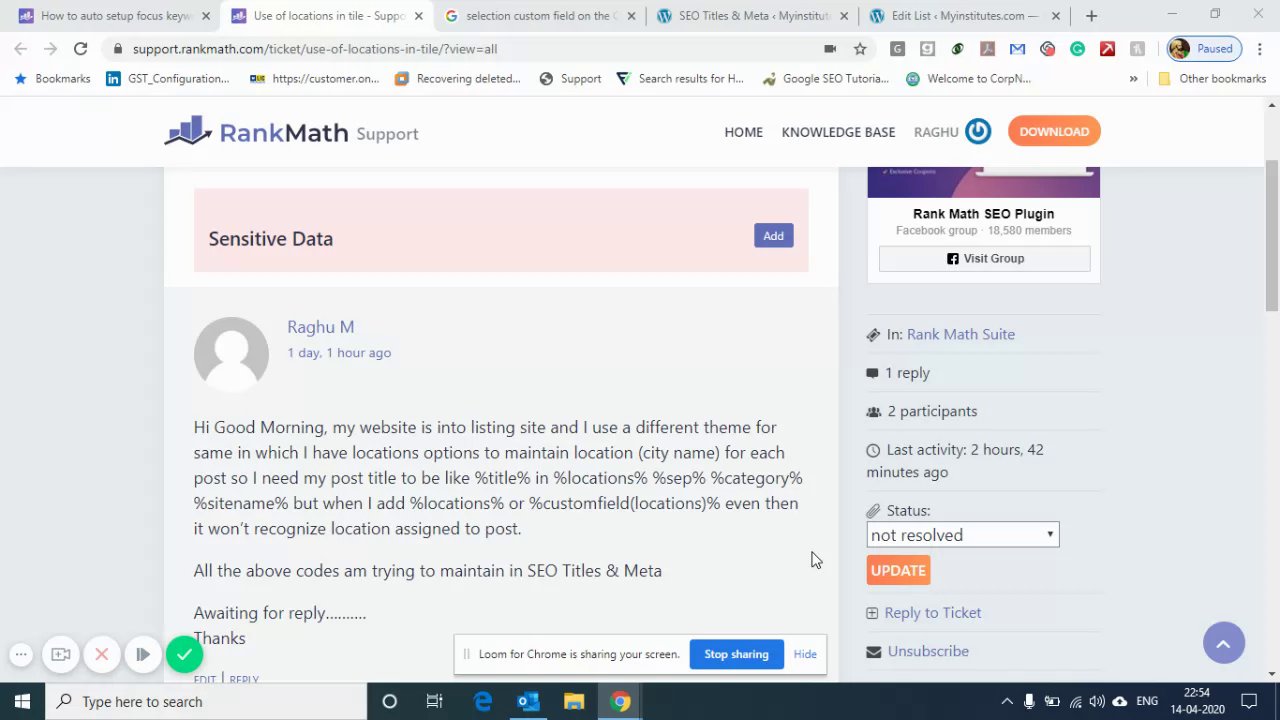Open Cortana circle icon
The height and width of the screenshot is (720, 1280).
pos(390,702)
